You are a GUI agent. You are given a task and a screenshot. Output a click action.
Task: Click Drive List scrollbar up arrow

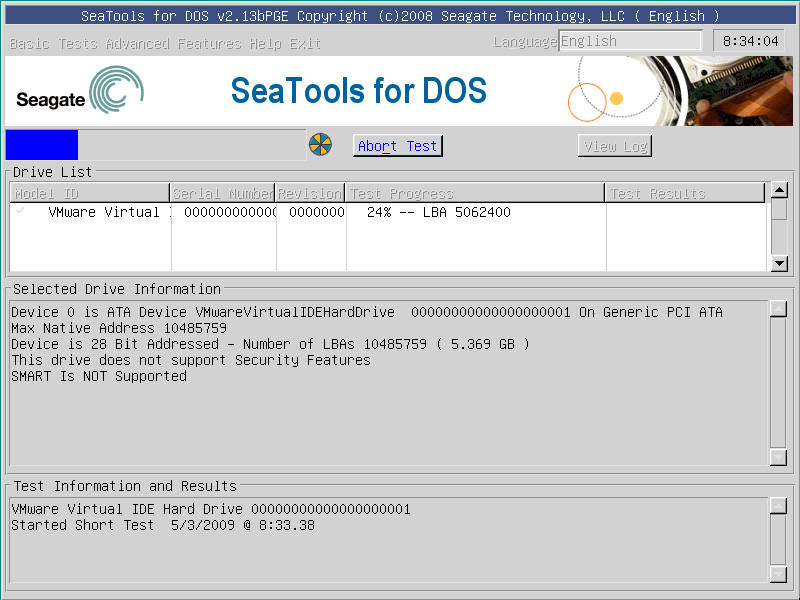point(781,192)
